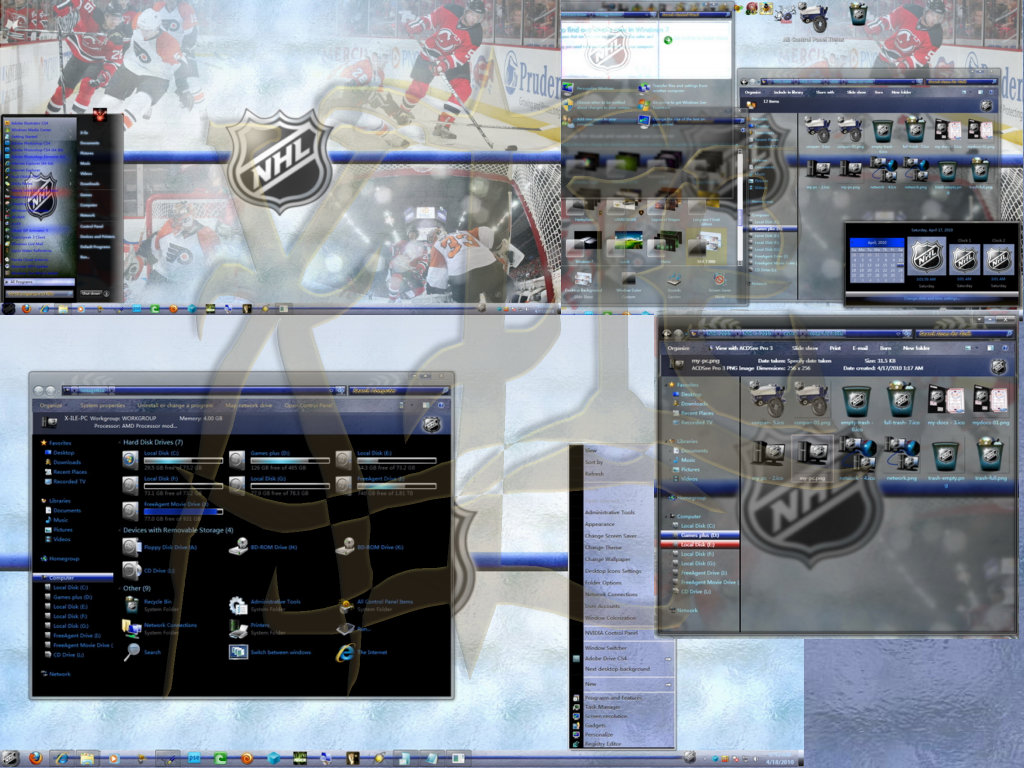This screenshot has width=1024, height=768.
Task: Click Print in my-pc.png Explorer window toolbar
Action: [835, 348]
